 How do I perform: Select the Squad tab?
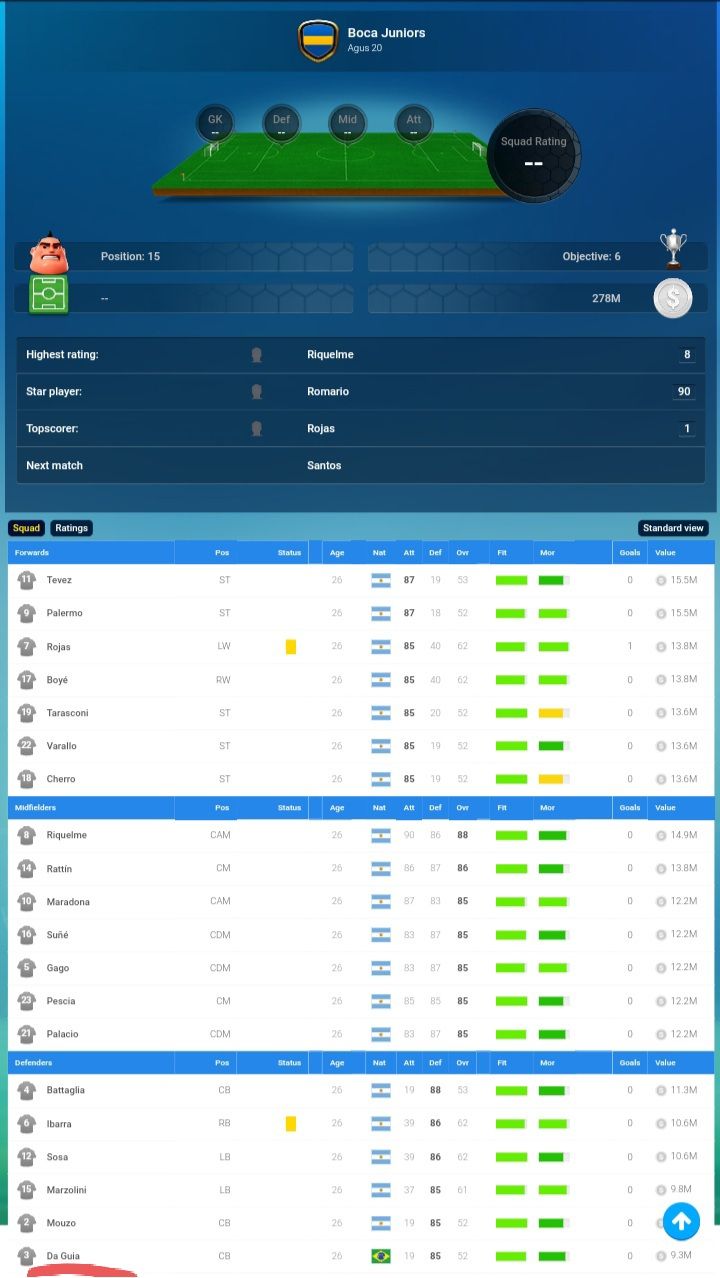coord(26,528)
